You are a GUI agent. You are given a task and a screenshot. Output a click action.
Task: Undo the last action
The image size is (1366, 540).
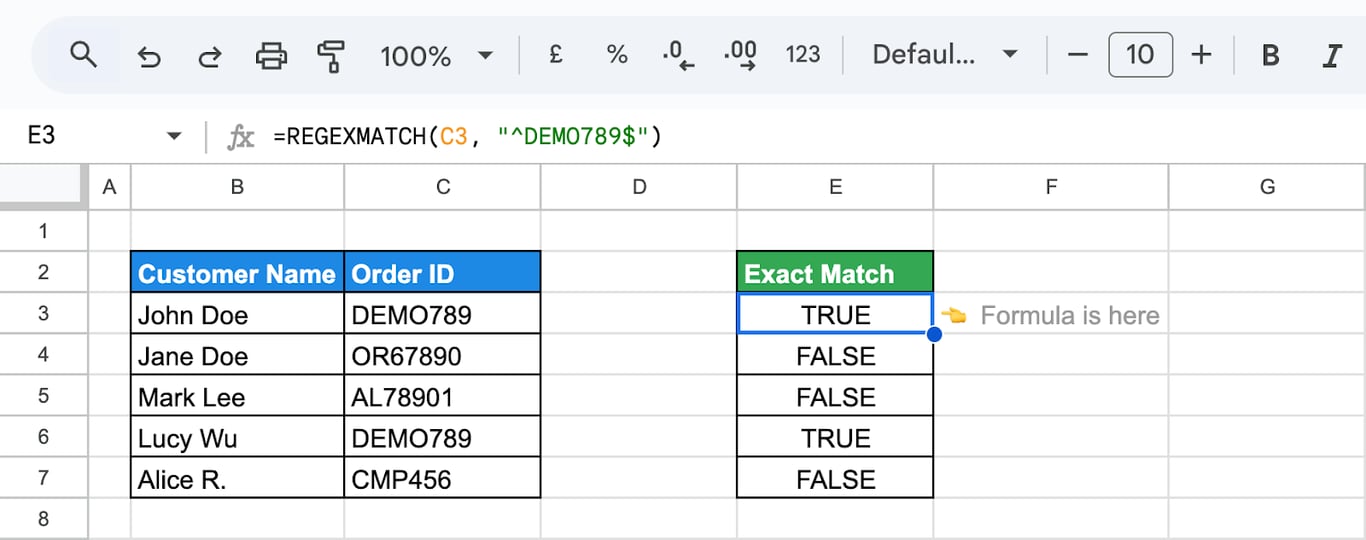pyautogui.click(x=148, y=56)
